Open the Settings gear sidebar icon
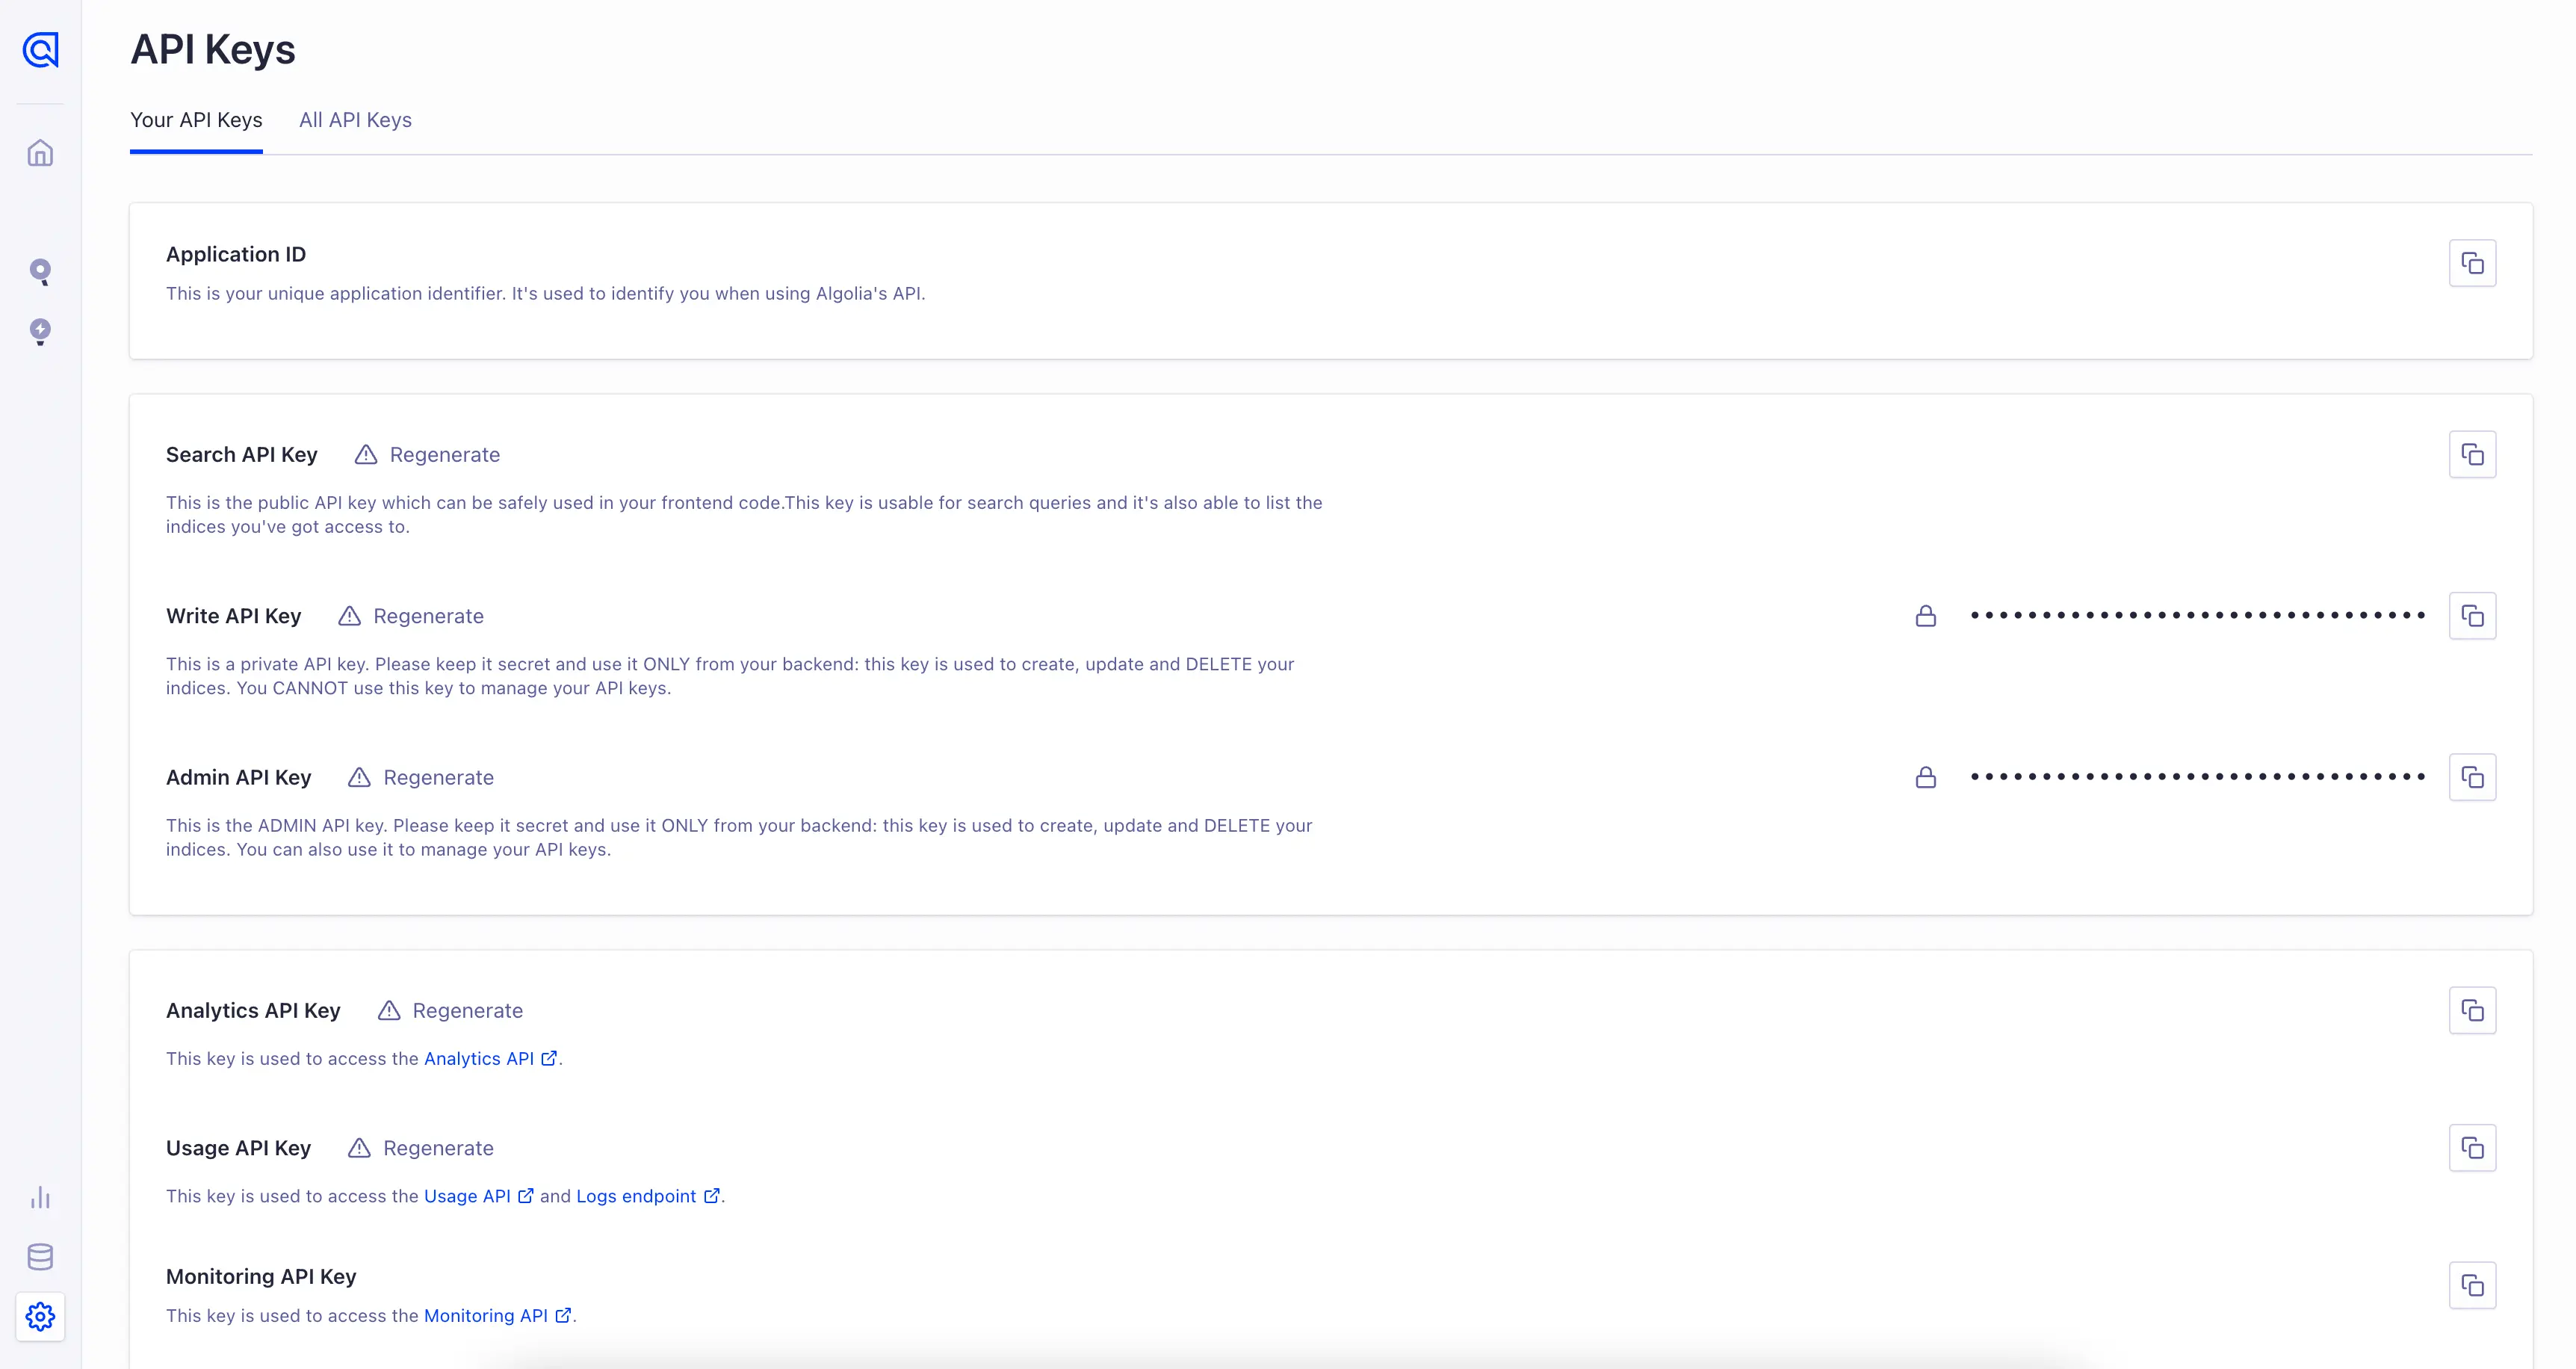Screen dimensions: 2576x1369 pos(40,1316)
